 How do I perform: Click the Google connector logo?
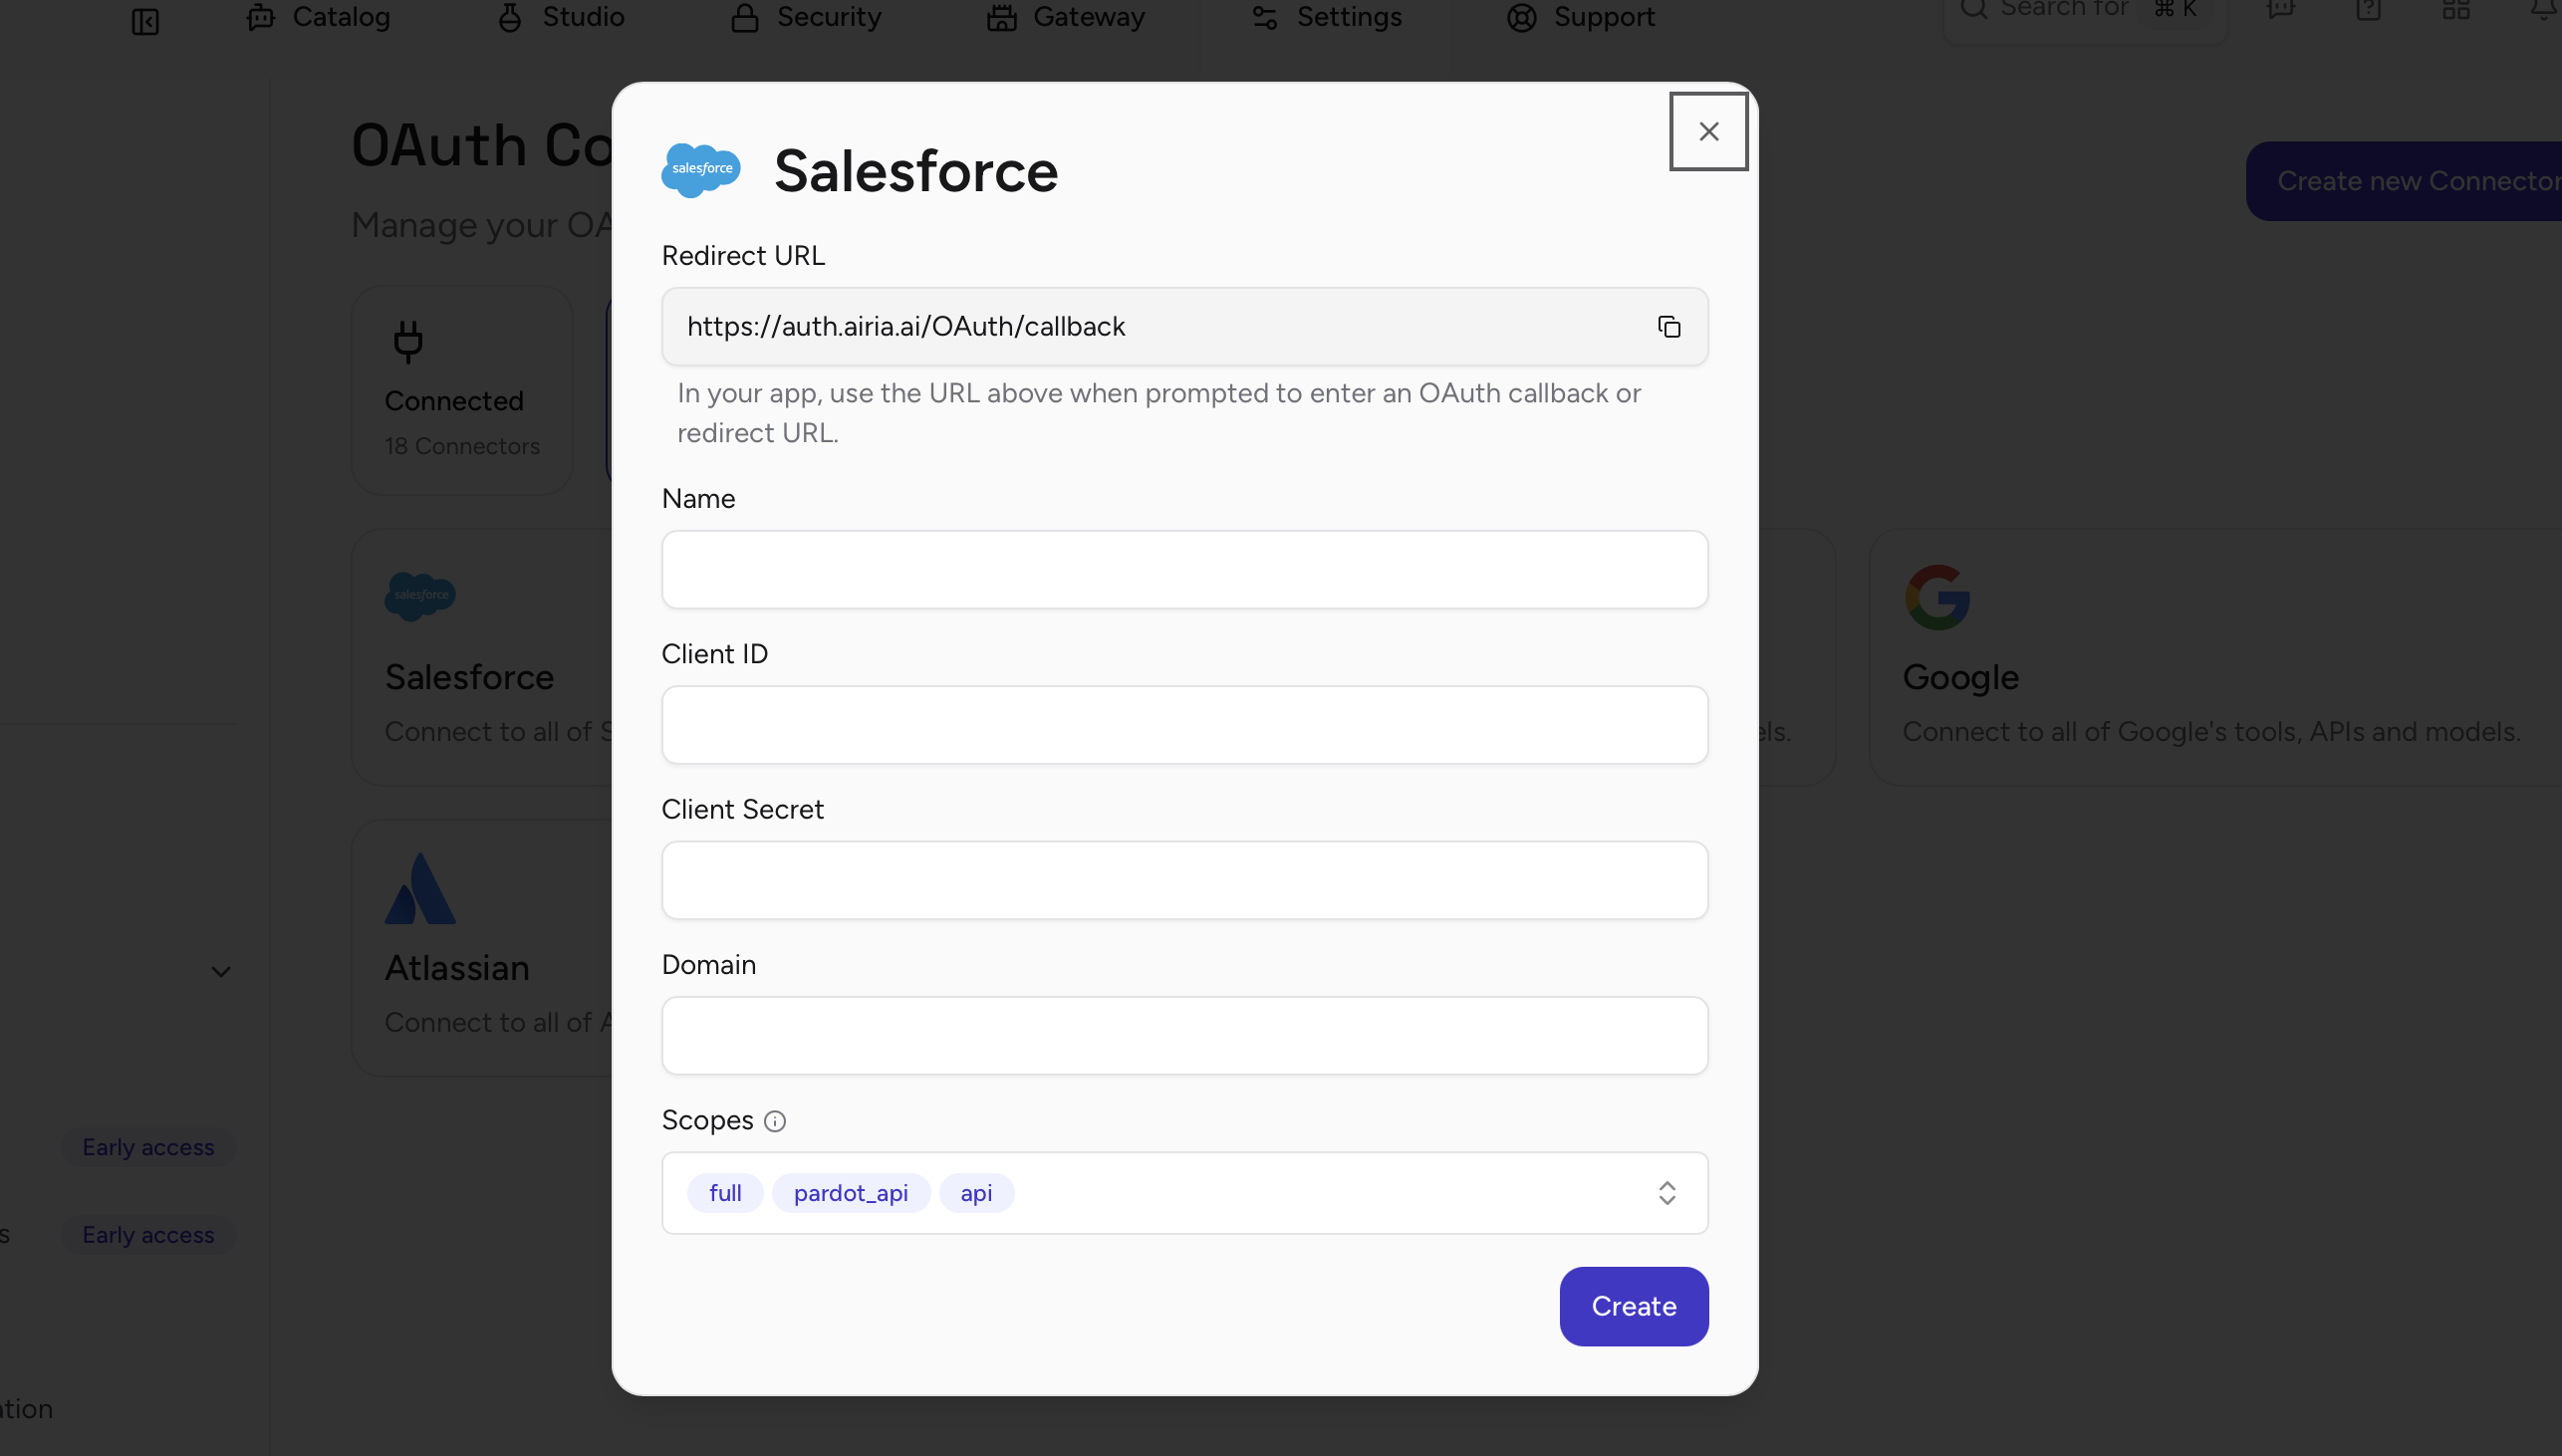coord(1938,596)
